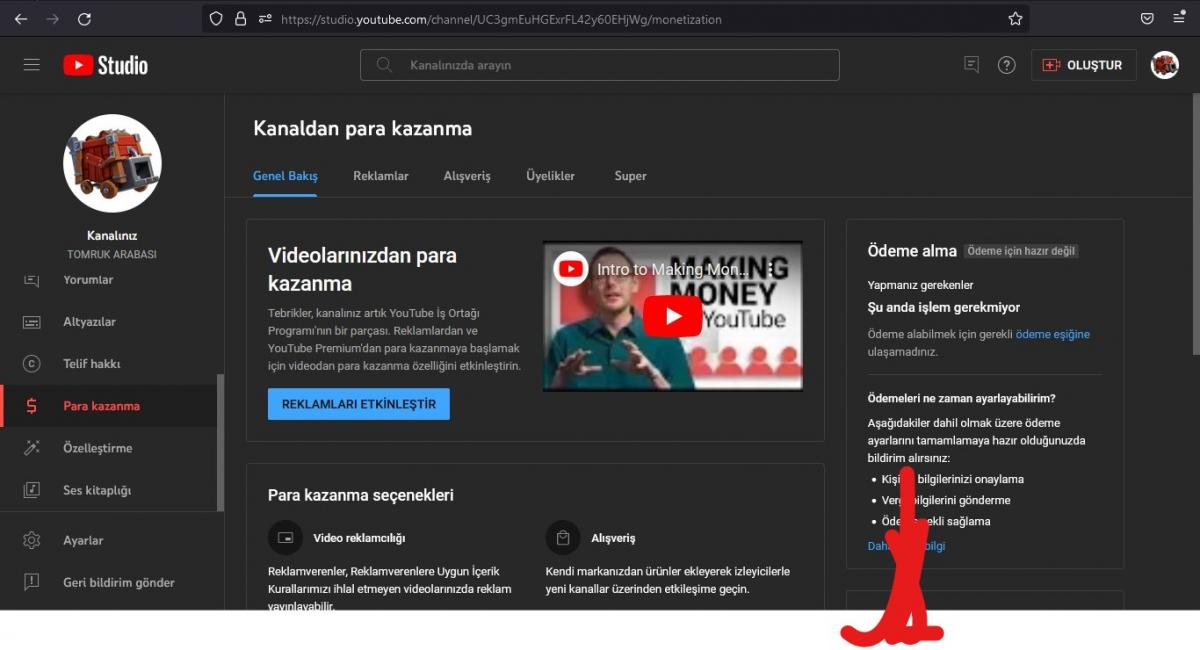Click the Para kazanma dollar sidebar icon
Viewport: 1200px width, 650px height.
(x=32, y=406)
